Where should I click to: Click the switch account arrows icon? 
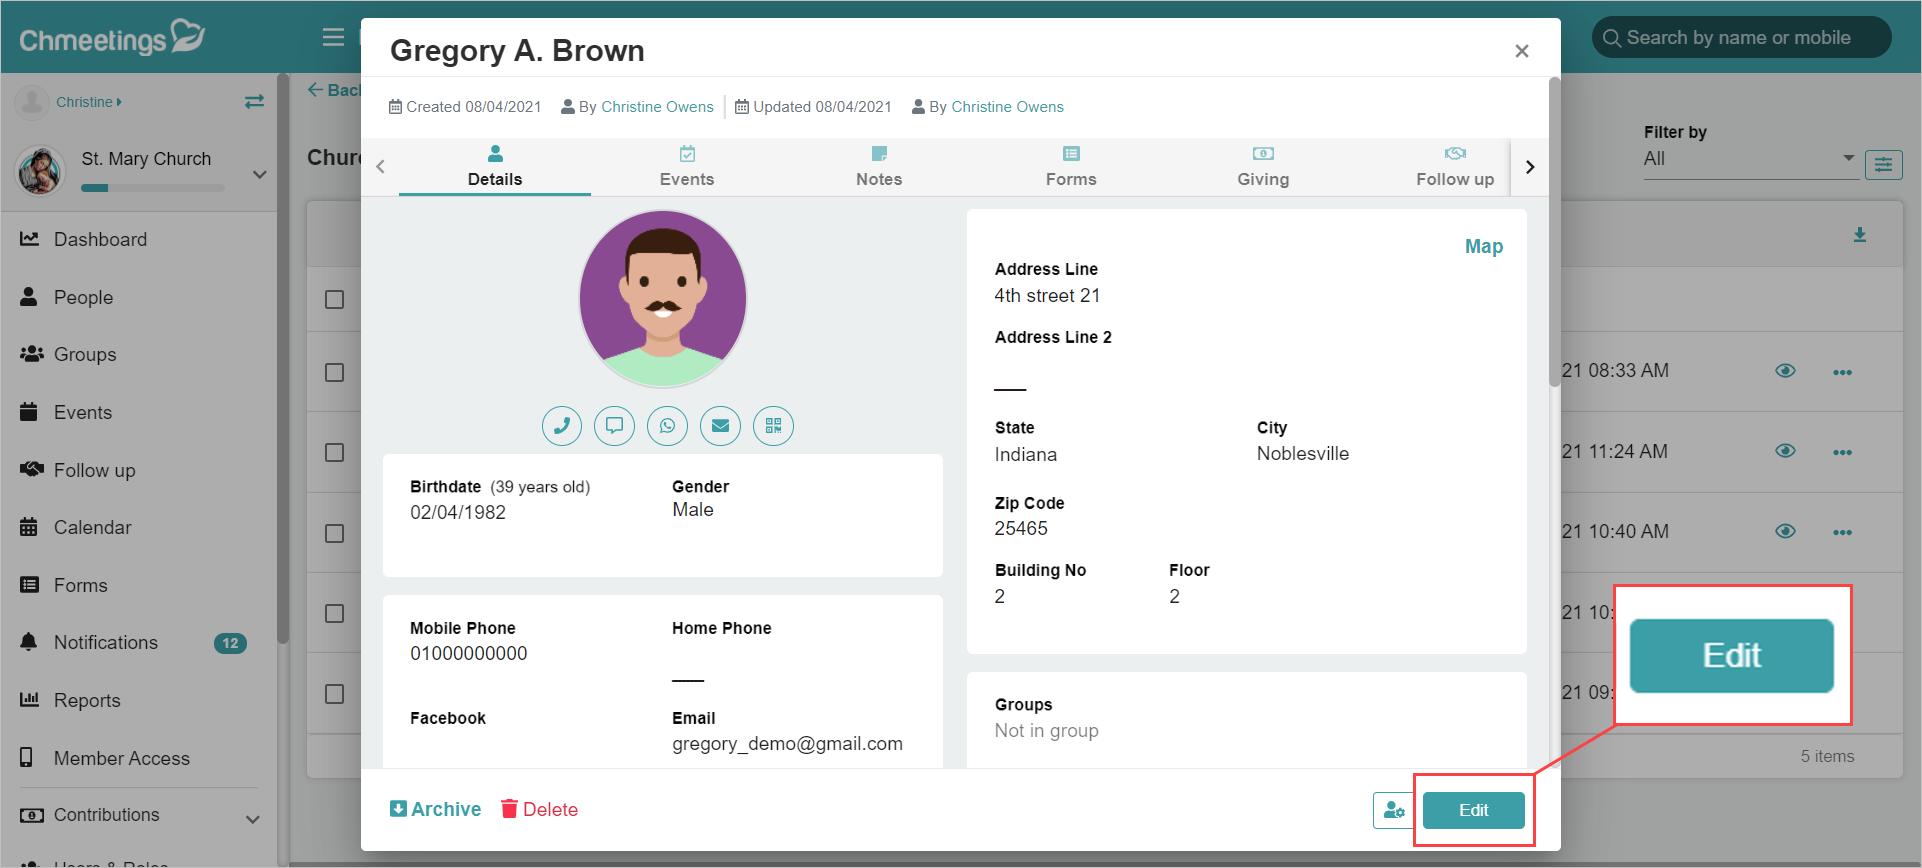255,102
